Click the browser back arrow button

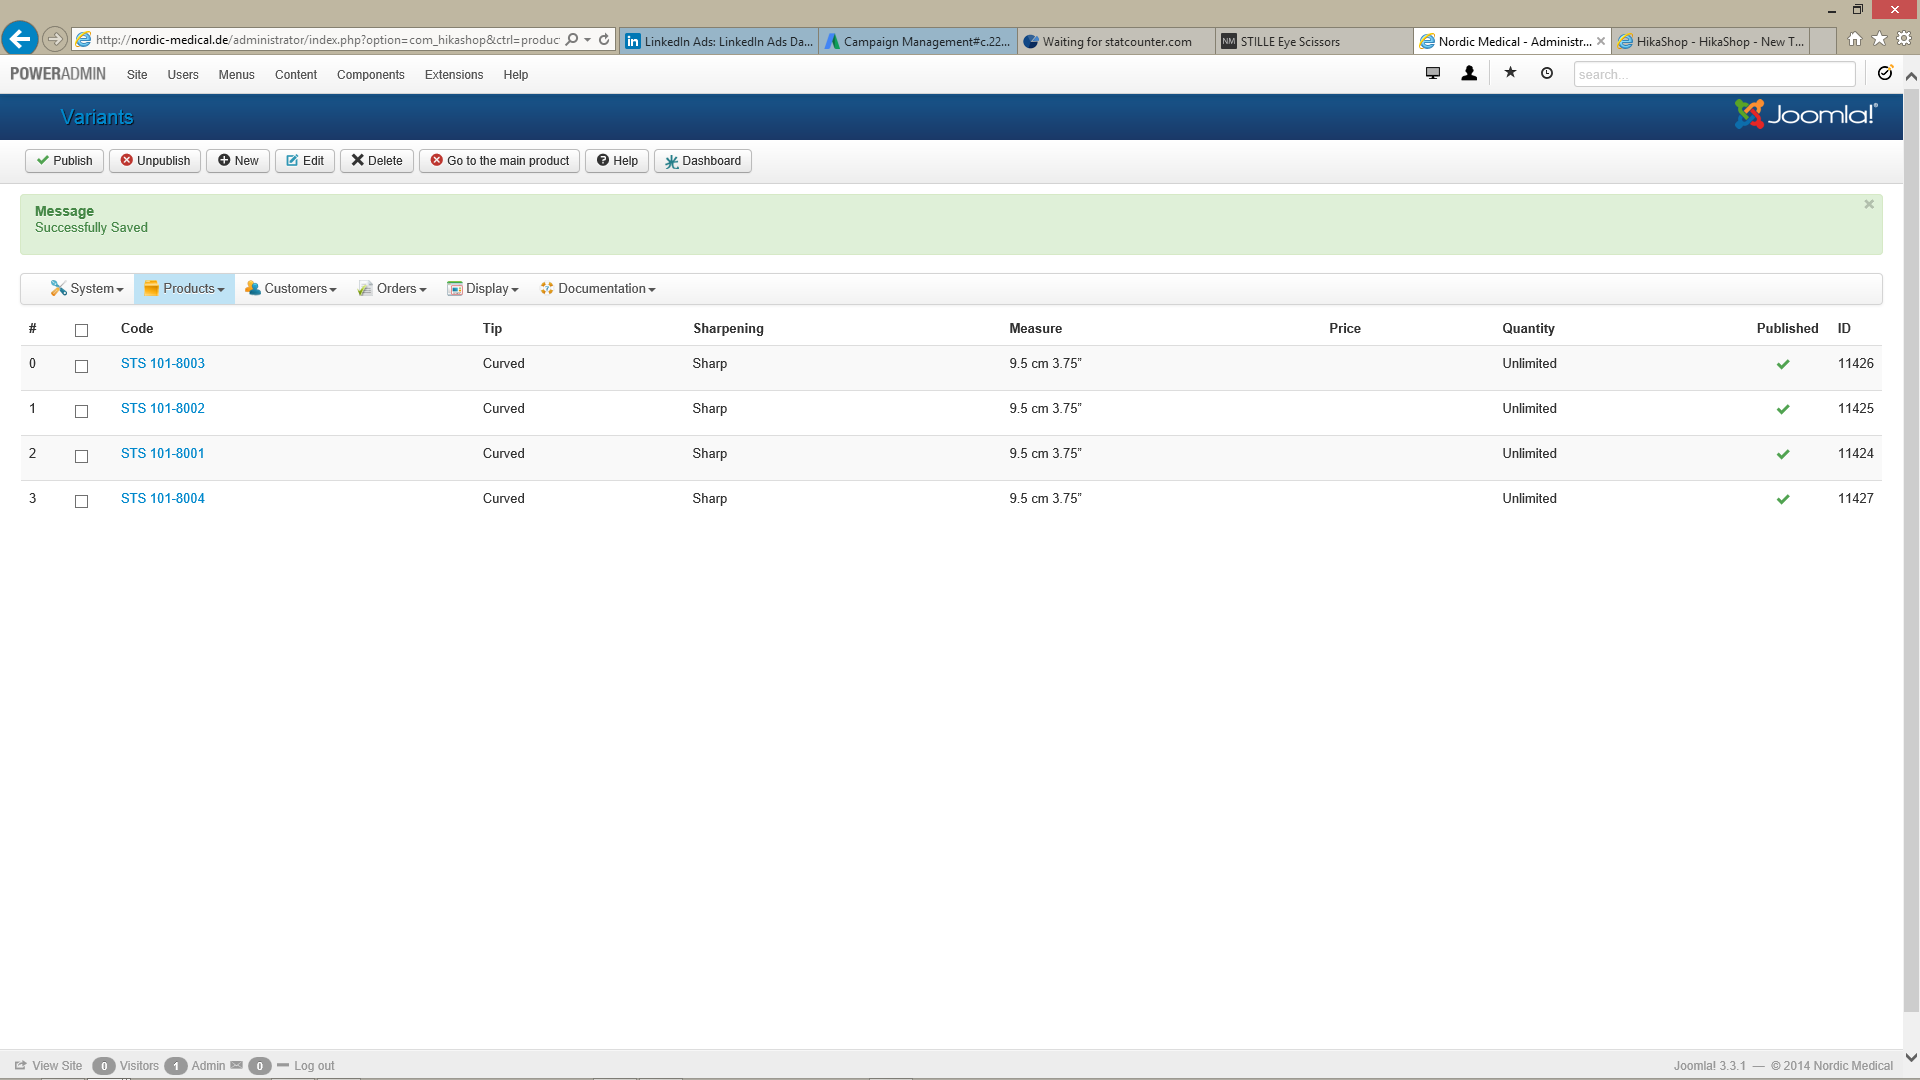(x=19, y=39)
